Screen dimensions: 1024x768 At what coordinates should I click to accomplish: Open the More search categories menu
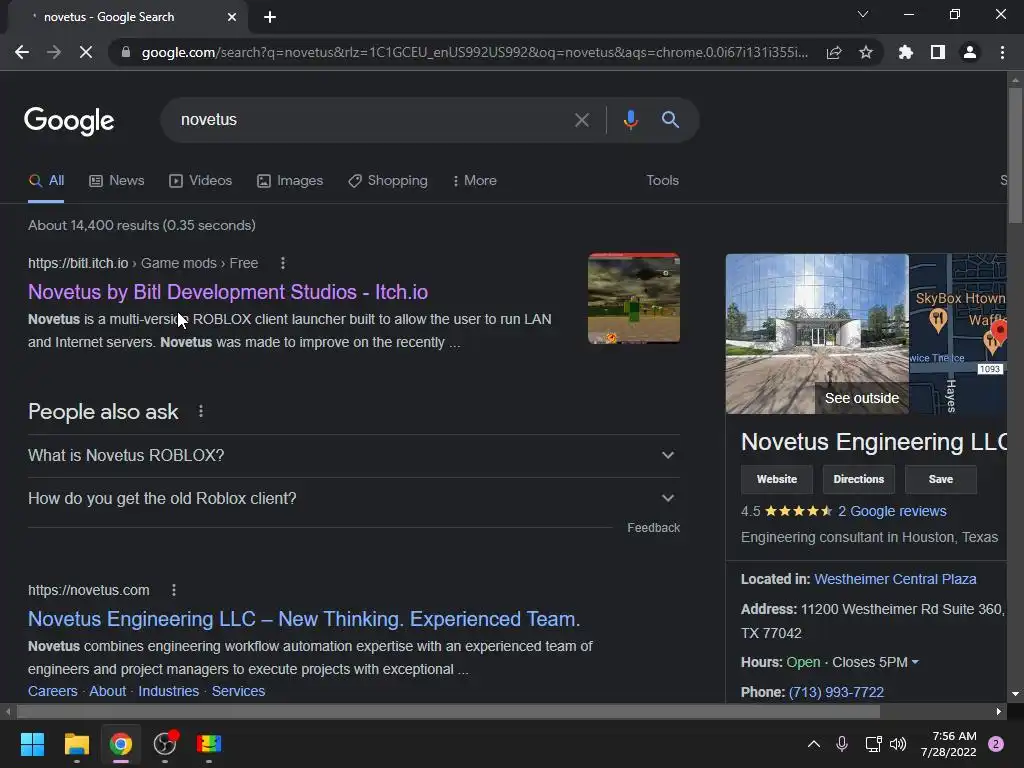(475, 181)
